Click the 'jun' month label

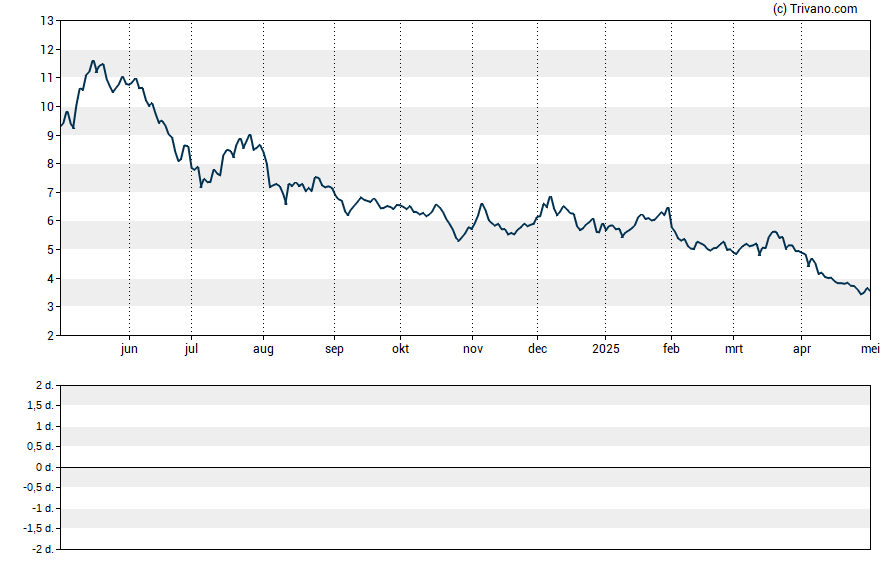tap(129, 349)
